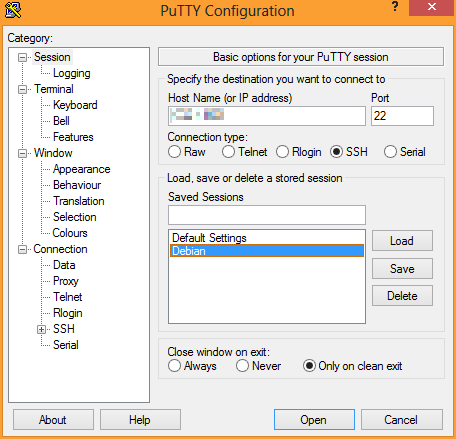The image size is (456, 439).
Task: Open the Proxy settings category
Action: [x=66, y=281]
